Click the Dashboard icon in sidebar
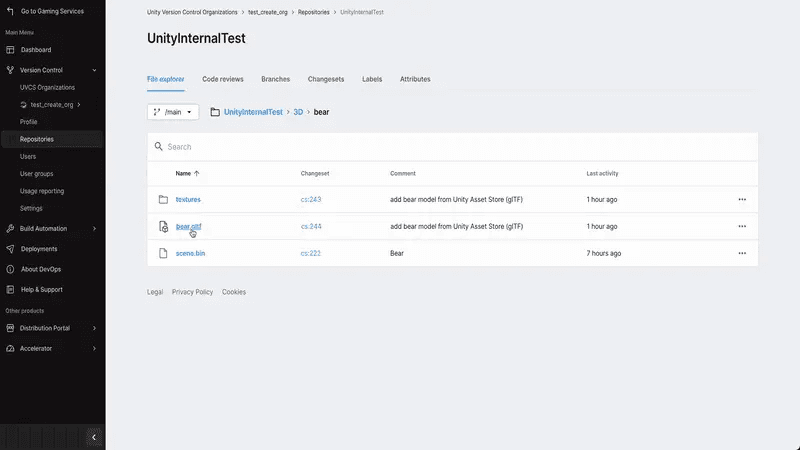 (11, 49)
